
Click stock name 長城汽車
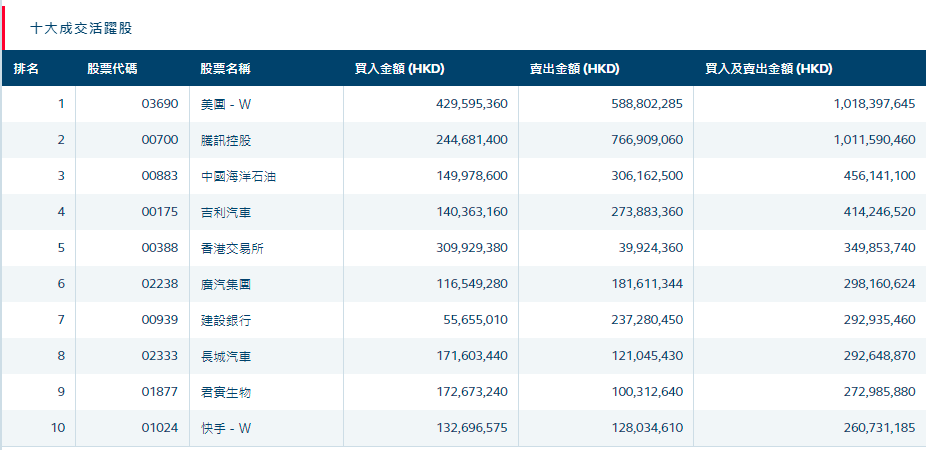226,356
